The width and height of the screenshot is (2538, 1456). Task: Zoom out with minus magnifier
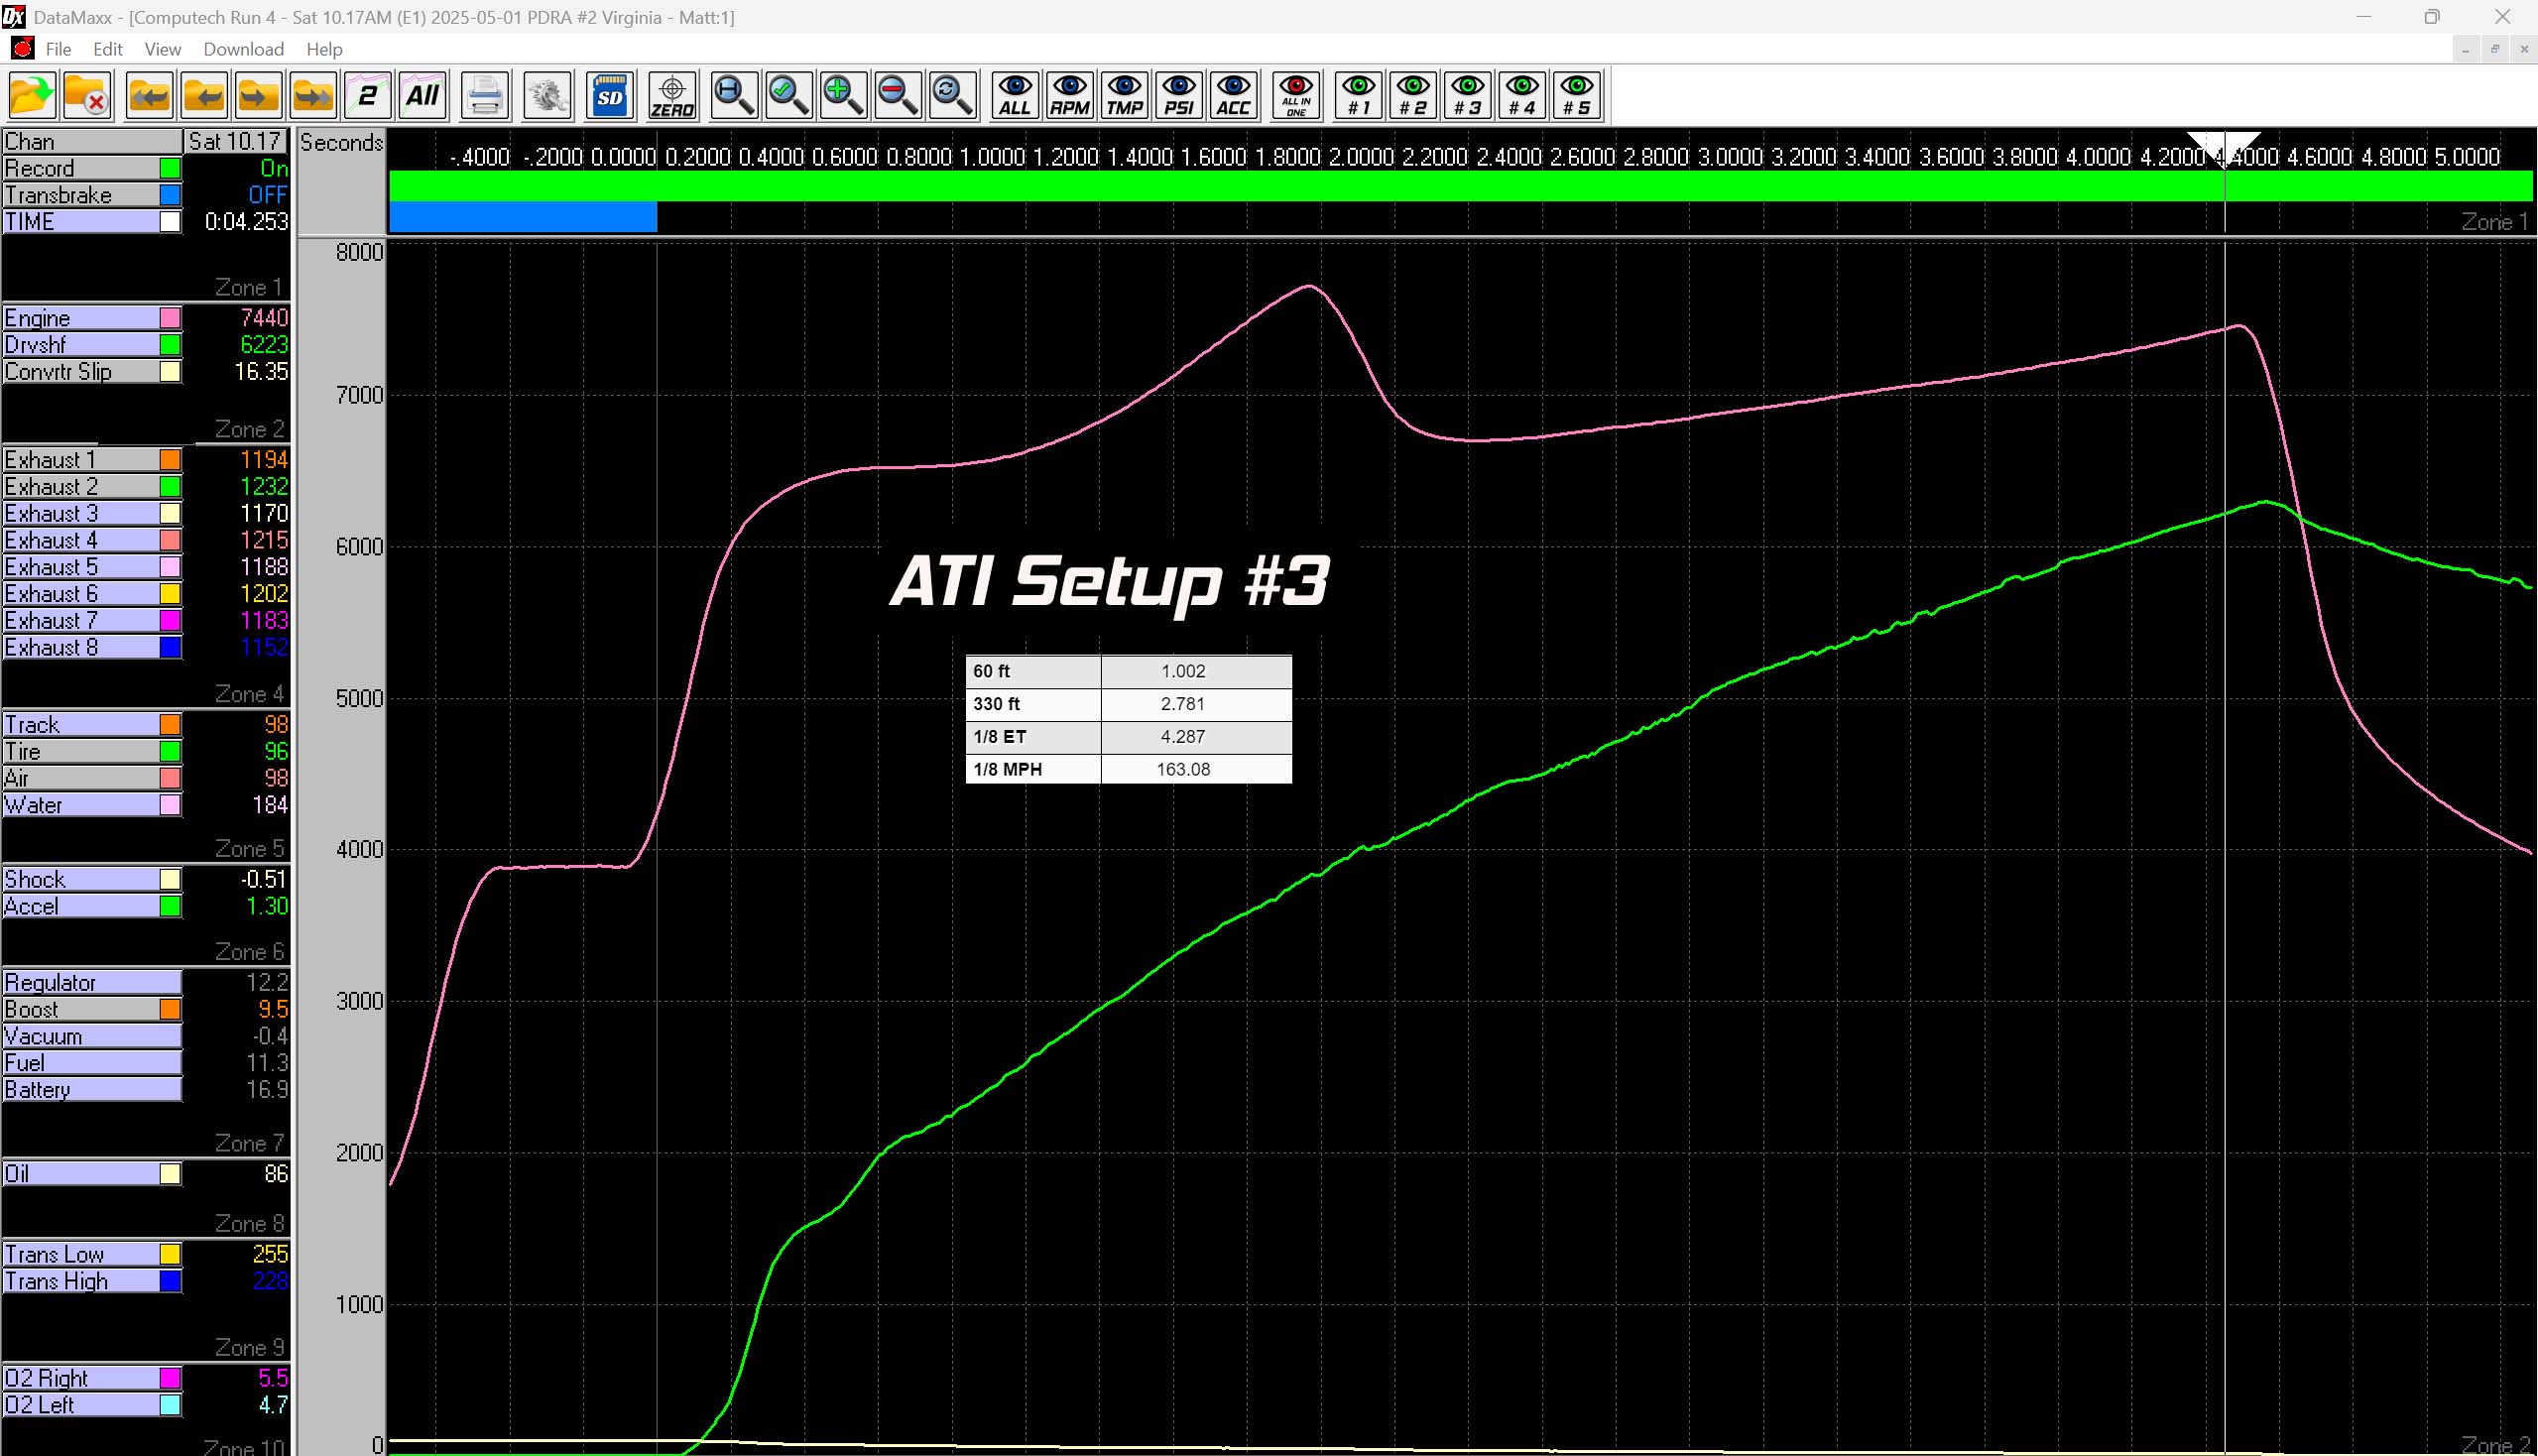pos(898,96)
